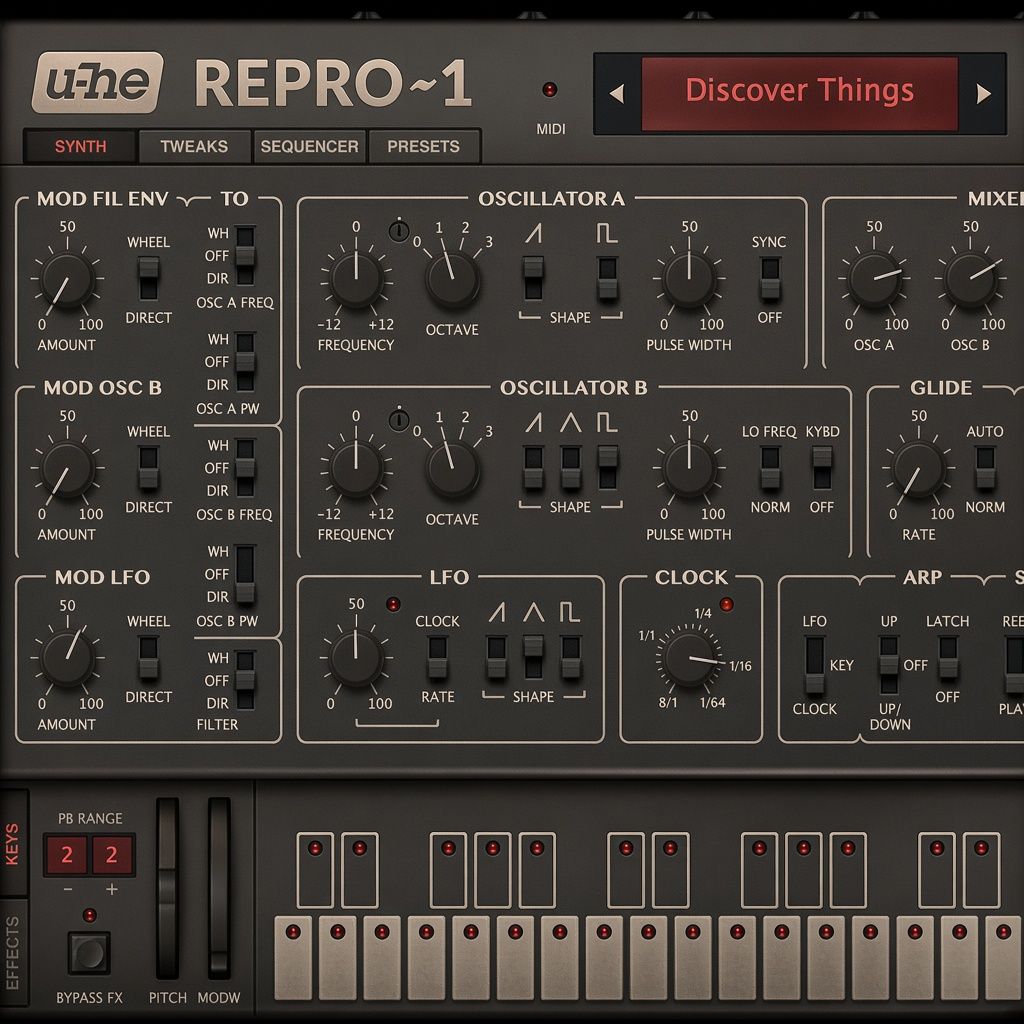Click GLIDE RATE knob
1024x1024 pixels.
coord(918,469)
